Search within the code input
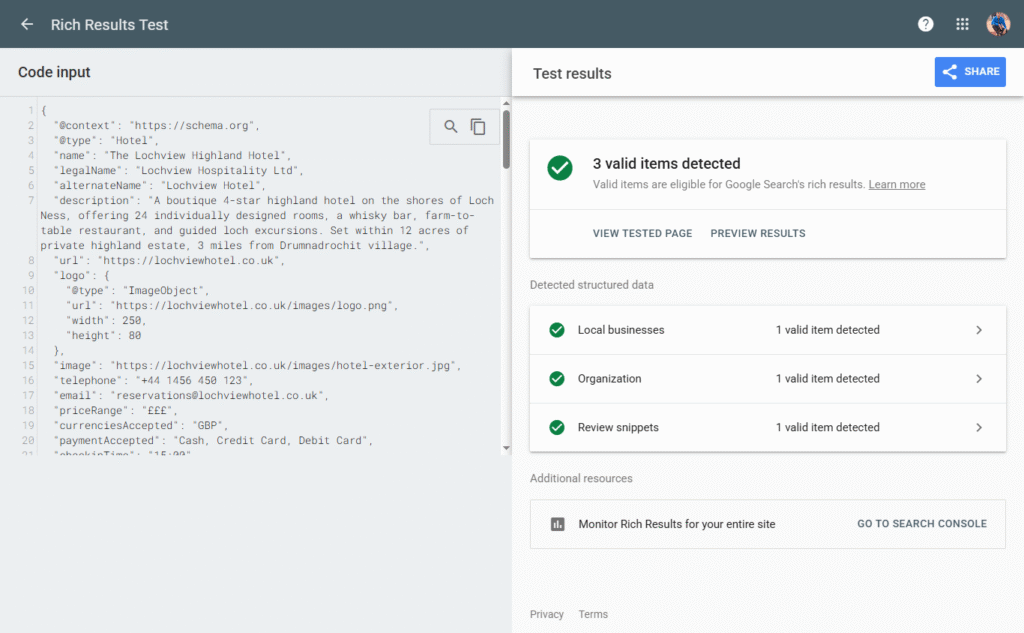The image size is (1024, 633). tap(451, 126)
